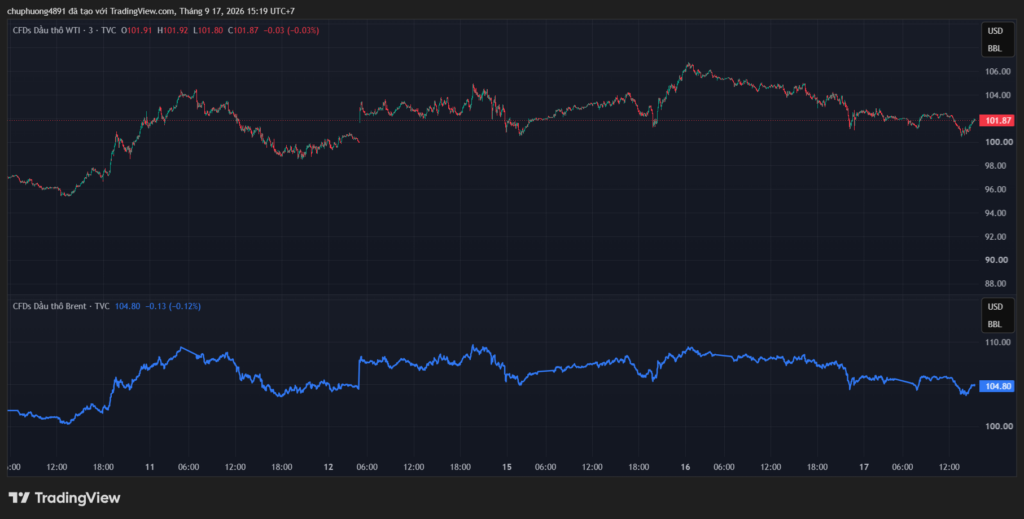Viewport: 1024px width, 519px height.
Task: Click the 100.00 Brent axis label
Action: pyautogui.click(x=998, y=426)
